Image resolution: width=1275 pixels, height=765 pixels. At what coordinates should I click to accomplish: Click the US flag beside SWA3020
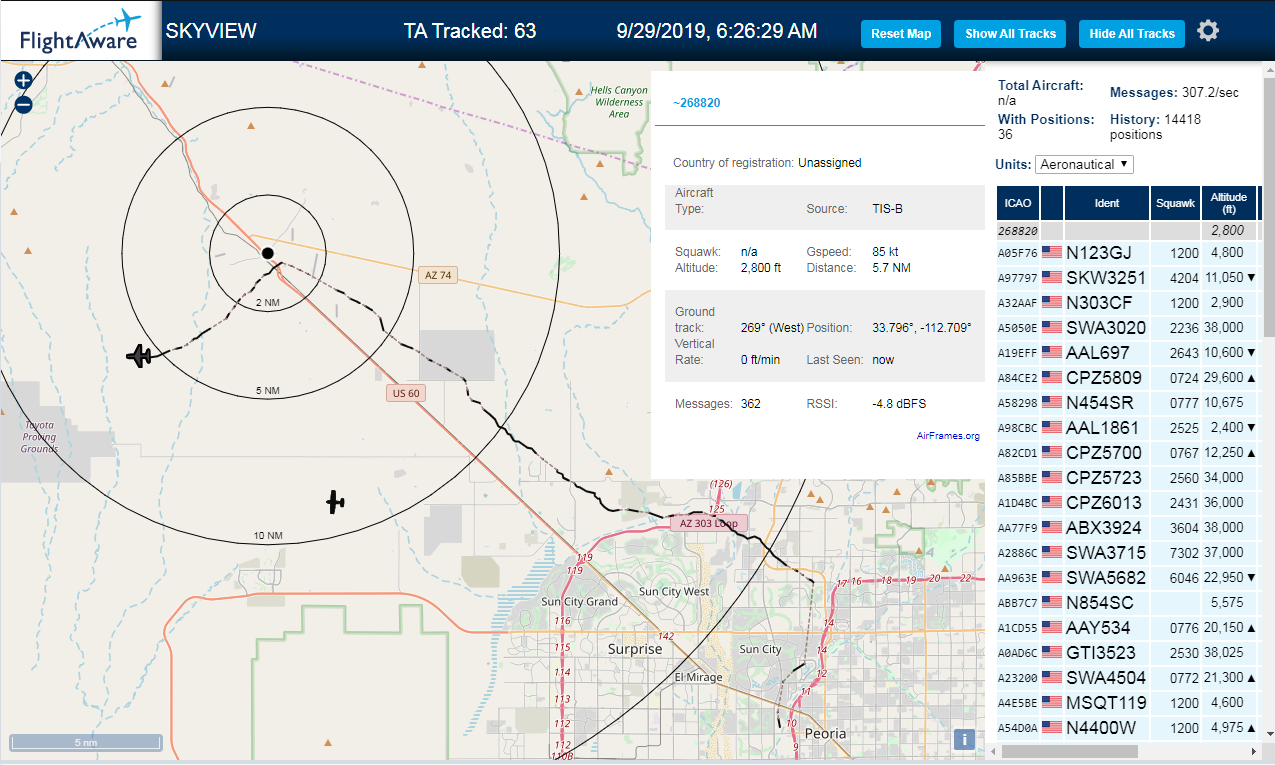[1051, 328]
